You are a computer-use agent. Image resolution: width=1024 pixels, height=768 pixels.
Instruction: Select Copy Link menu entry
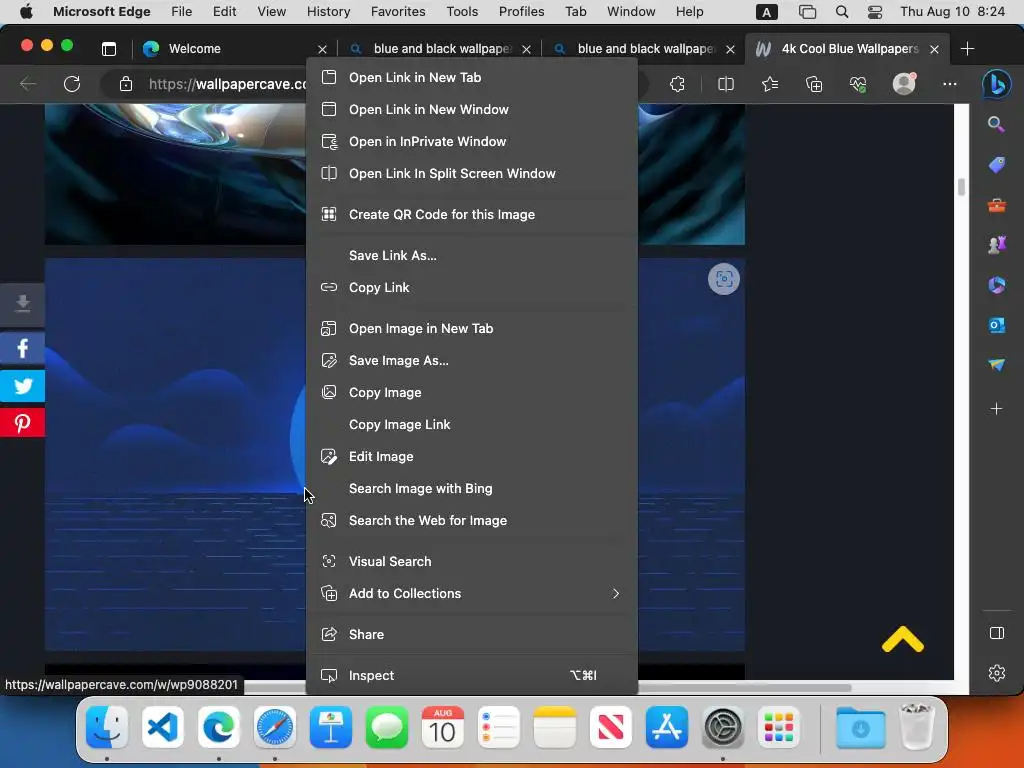click(x=472, y=288)
